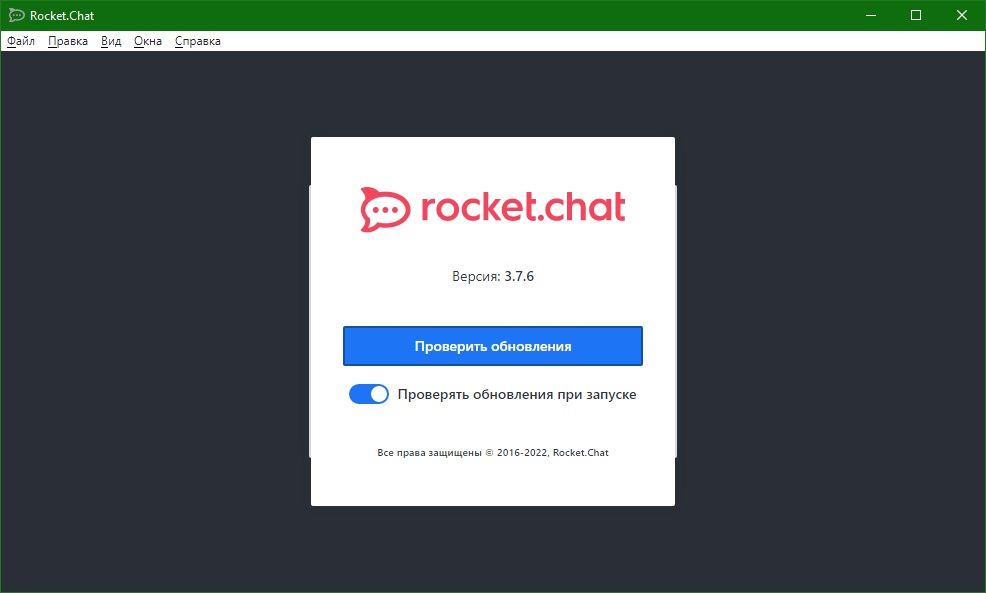The width and height of the screenshot is (986, 593).
Task: Close the Rocket.Chat window
Action: [962, 15]
